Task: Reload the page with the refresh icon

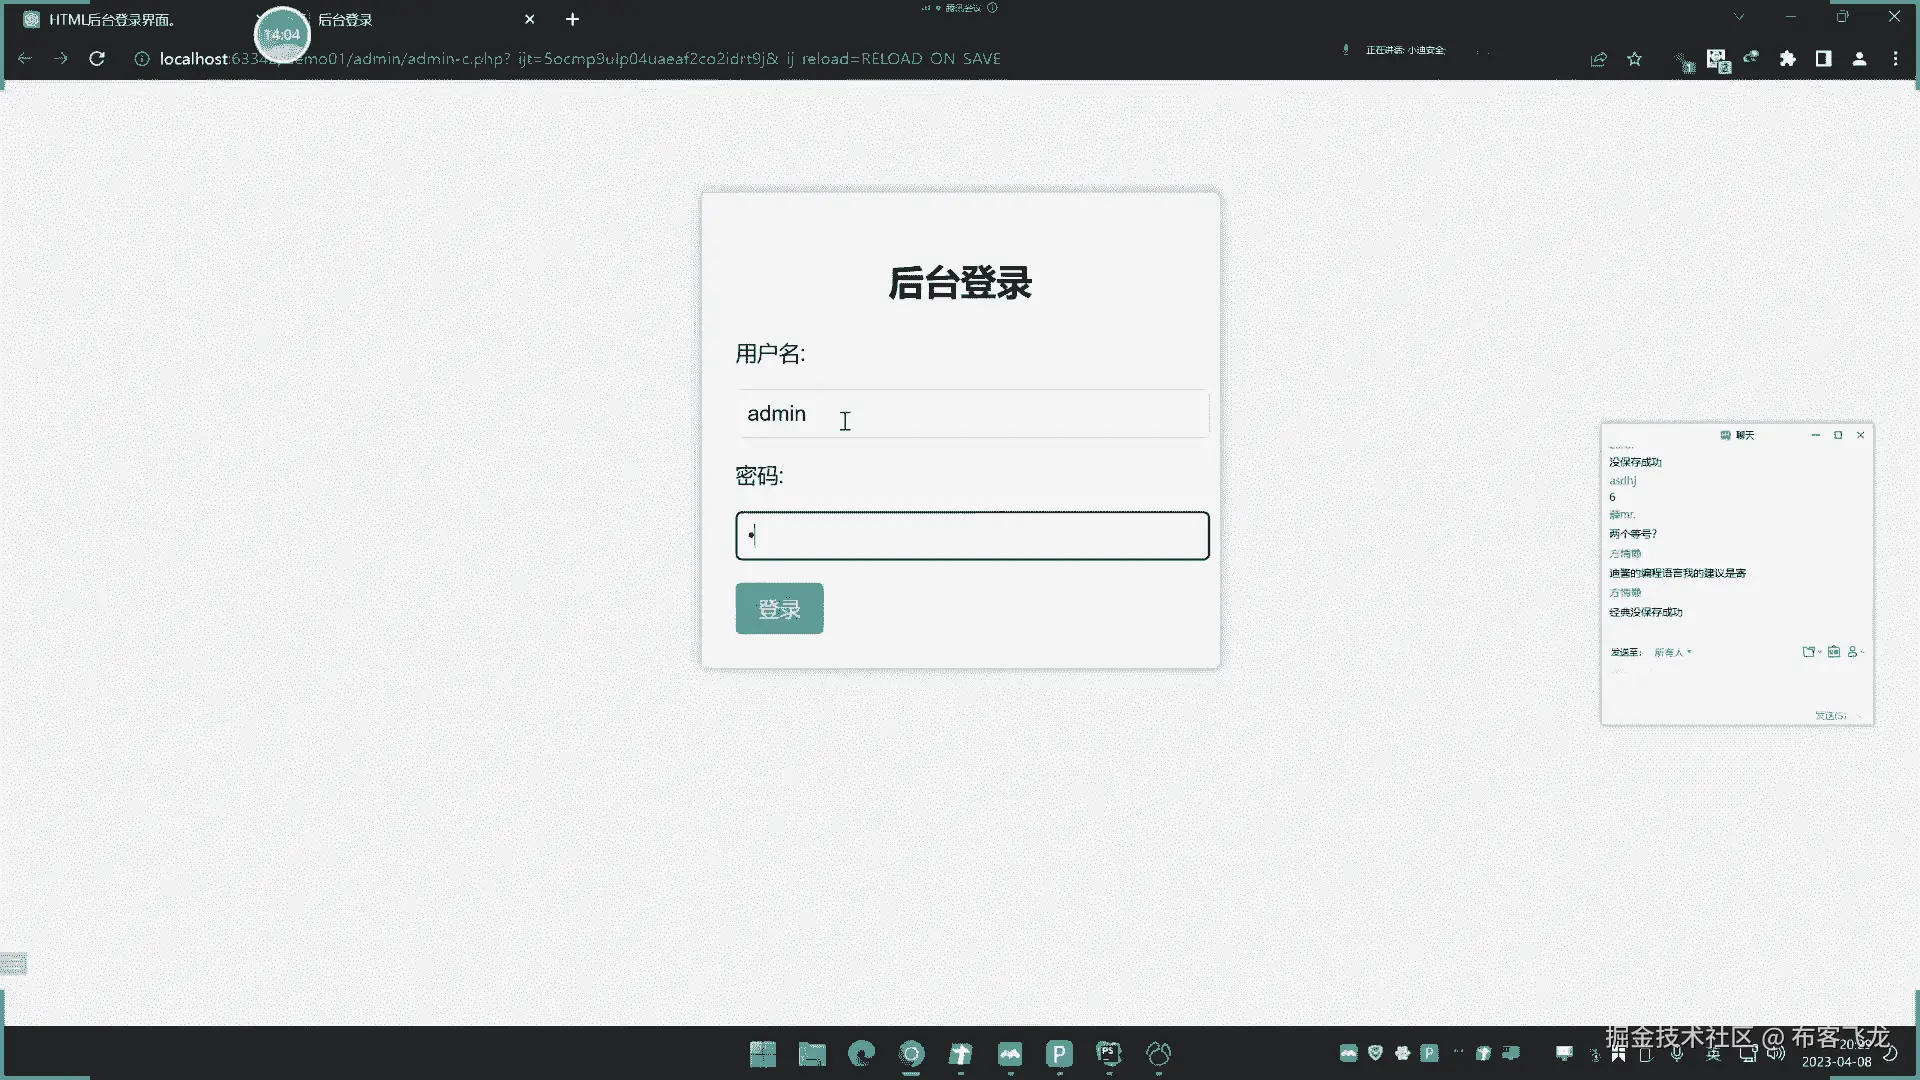Action: [97, 59]
